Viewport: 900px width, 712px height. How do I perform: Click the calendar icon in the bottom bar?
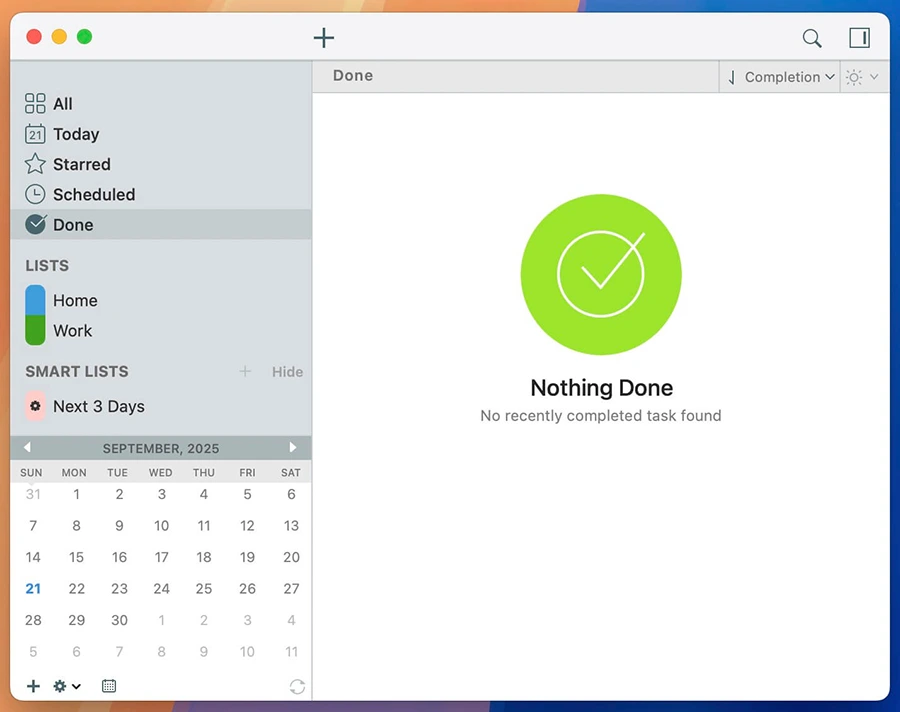(109, 686)
